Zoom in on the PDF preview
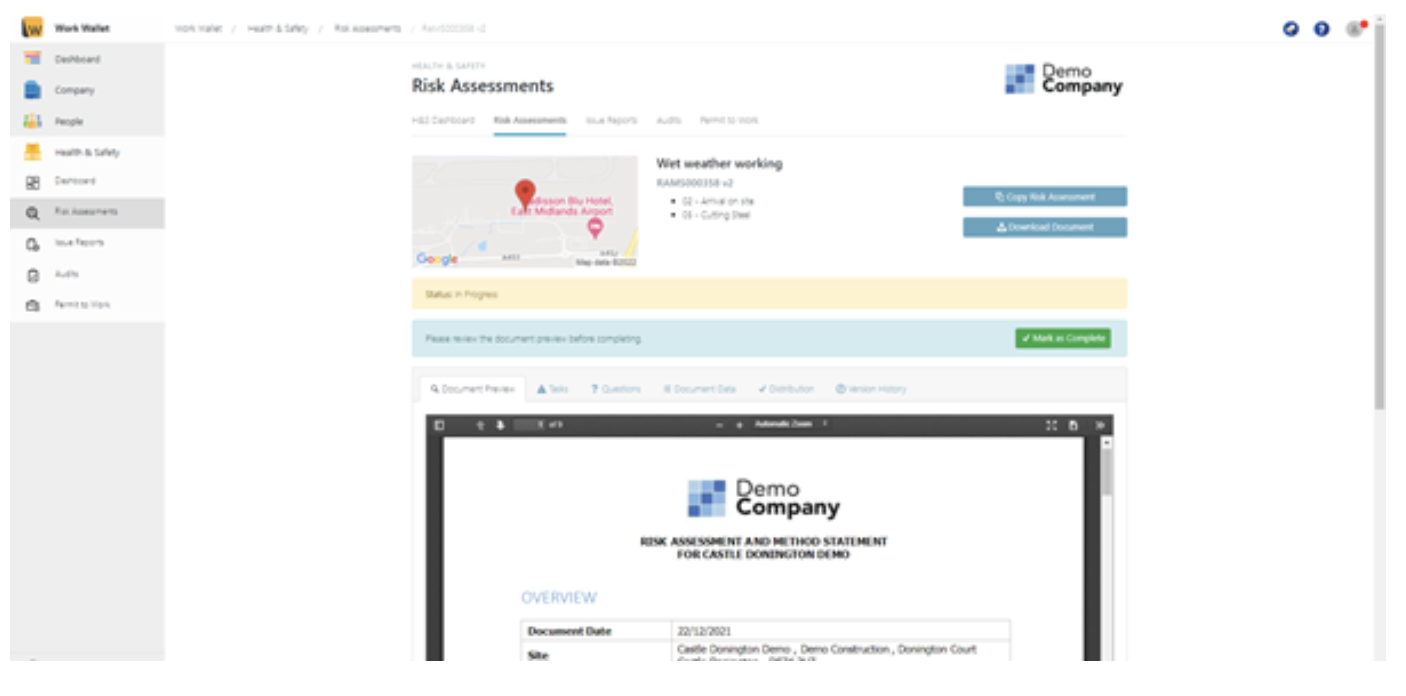 coord(740,425)
